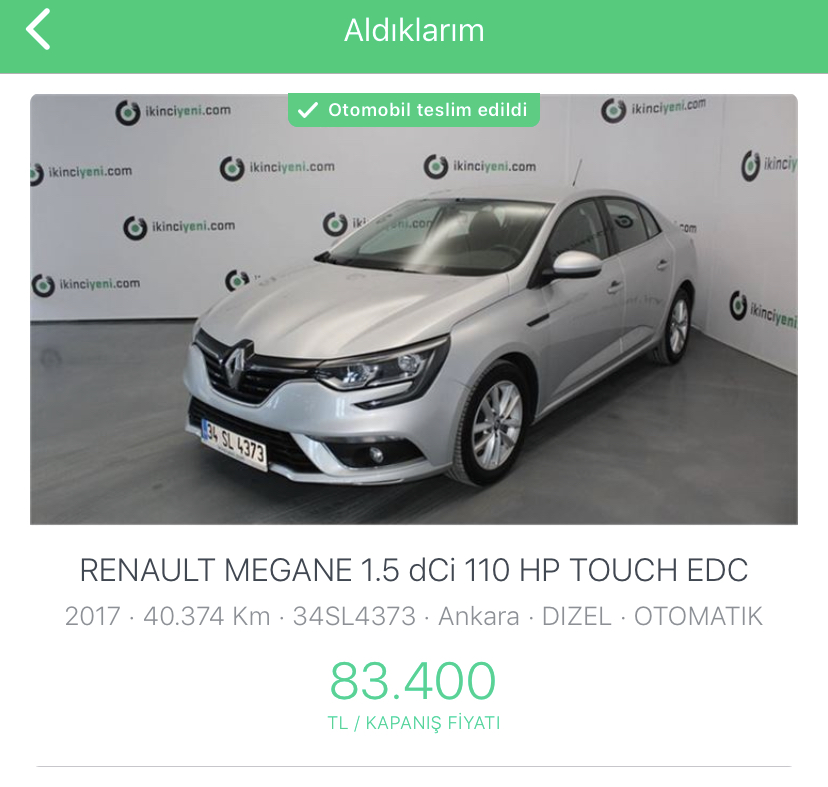Click the Aldıklarım header title

(x=414, y=31)
